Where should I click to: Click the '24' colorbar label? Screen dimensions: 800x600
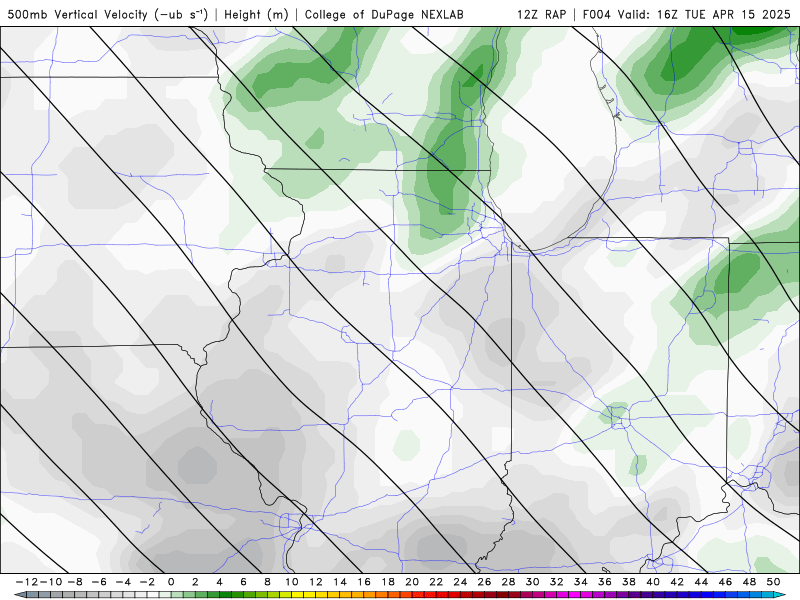460,582
